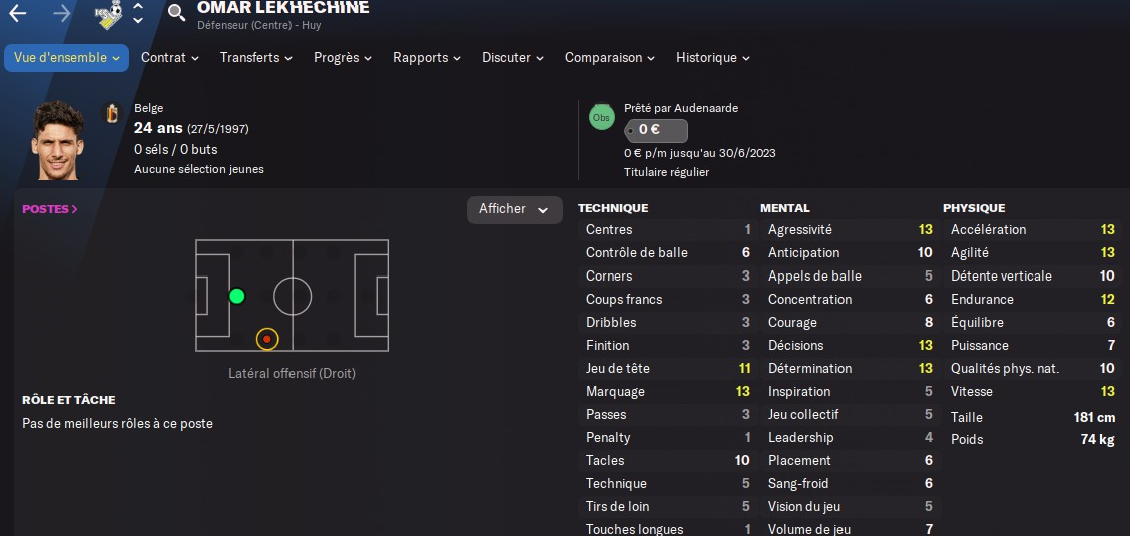Select the circled right-back position on pitch
This screenshot has height=536, width=1135.
click(x=267, y=339)
